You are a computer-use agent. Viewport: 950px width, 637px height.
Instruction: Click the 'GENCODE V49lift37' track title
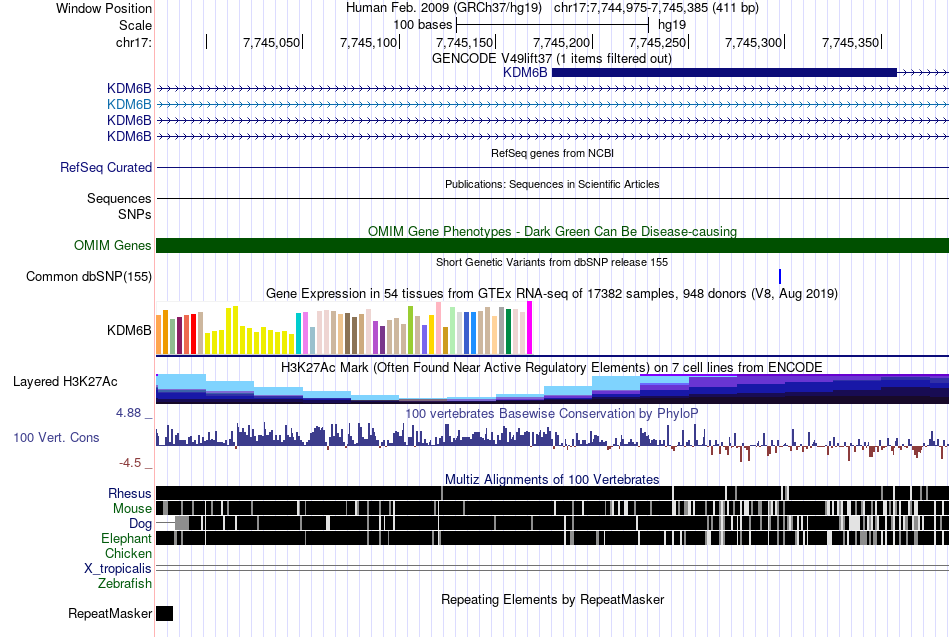click(552, 59)
